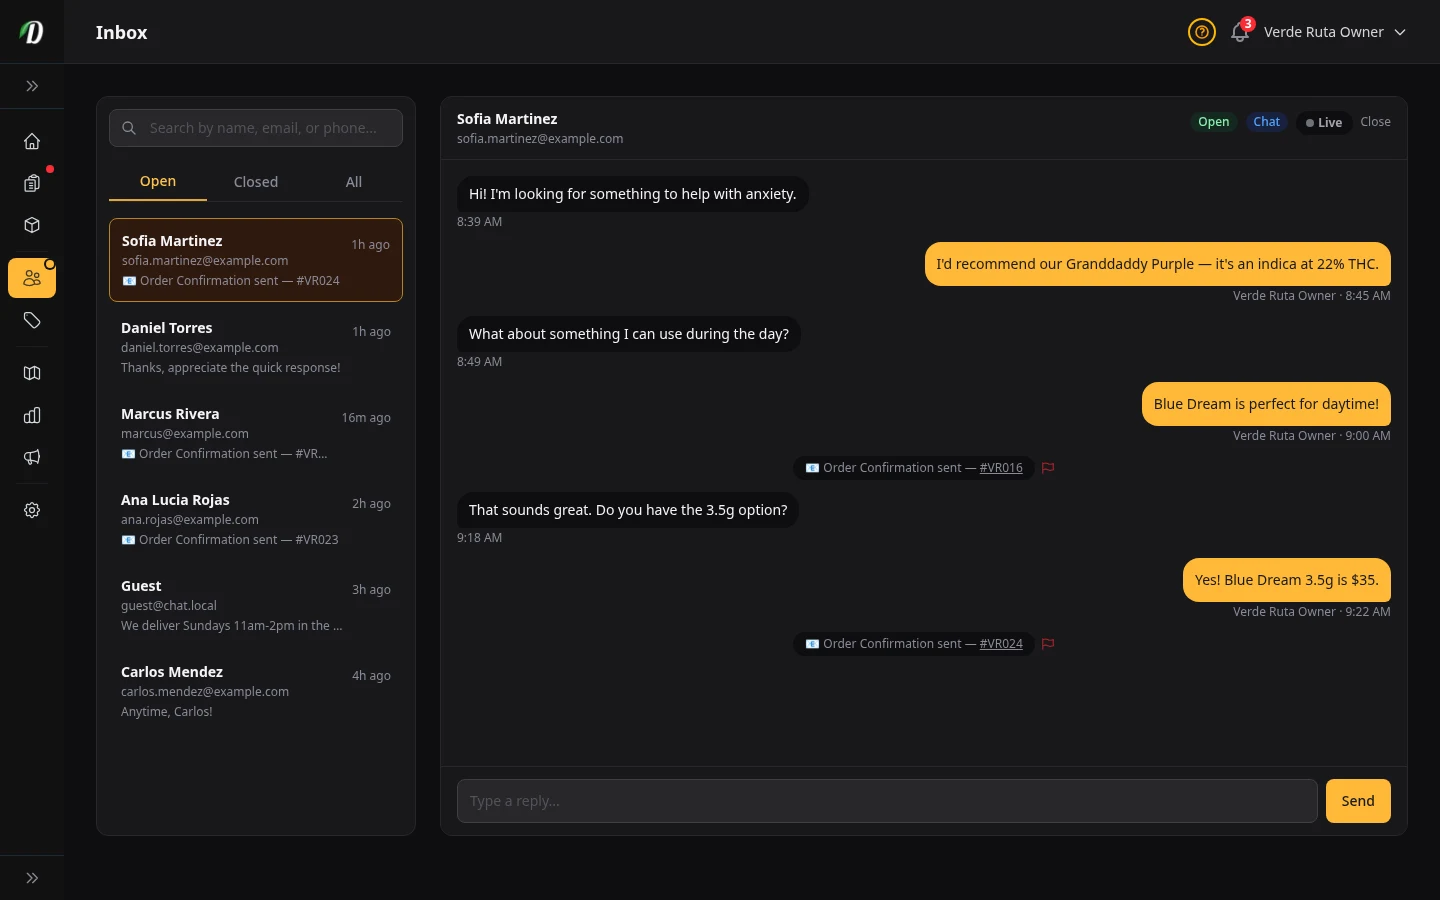This screenshot has height=900, width=1440.
Task: Switch to the All conversations tab
Action: [x=353, y=181]
